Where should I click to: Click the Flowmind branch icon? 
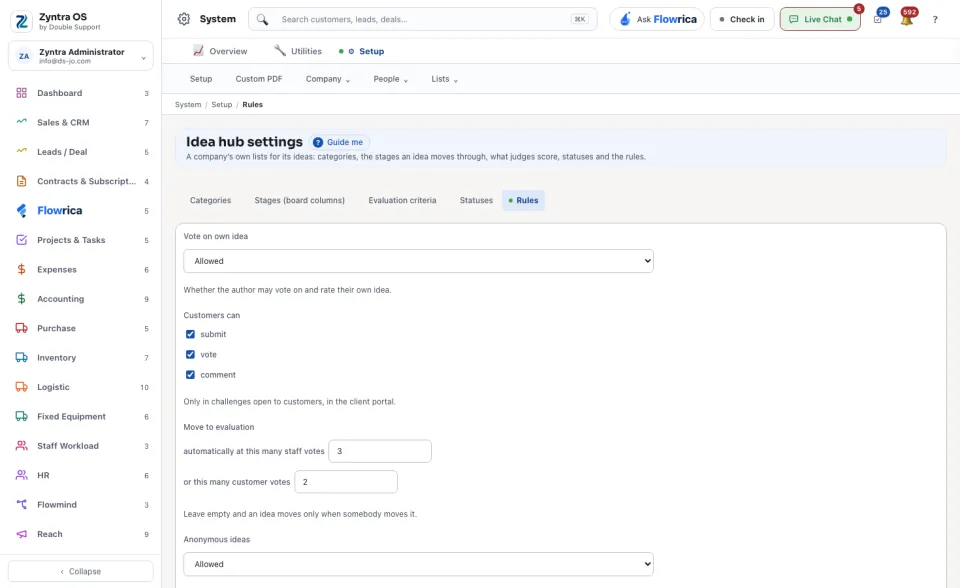[x=21, y=505]
